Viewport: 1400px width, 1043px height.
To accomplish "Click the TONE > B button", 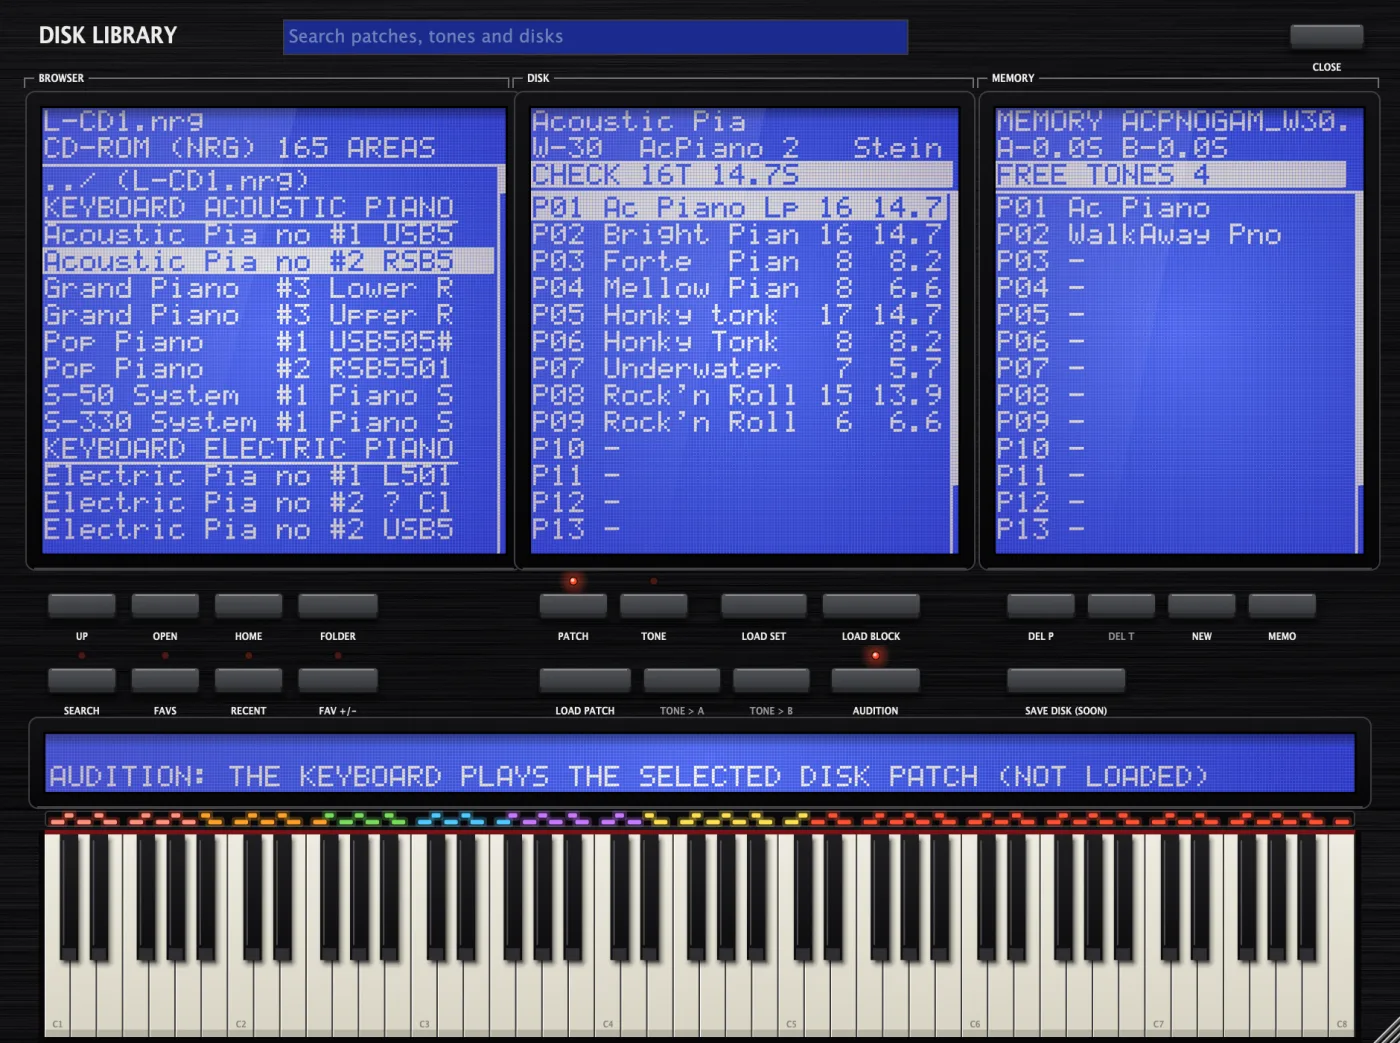I will click(771, 680).
